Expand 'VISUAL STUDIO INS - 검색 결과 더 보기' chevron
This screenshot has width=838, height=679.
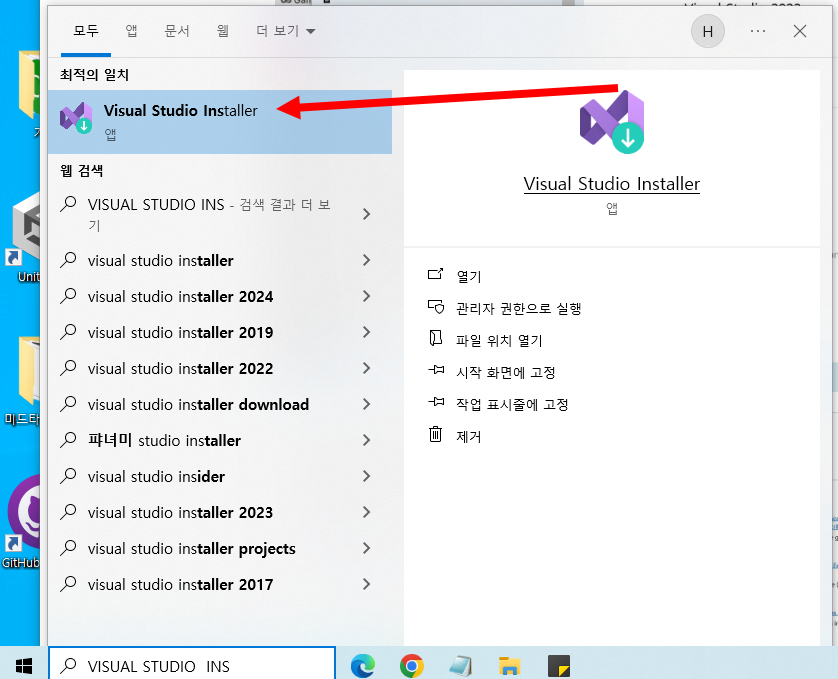click(x=367, y=214)
